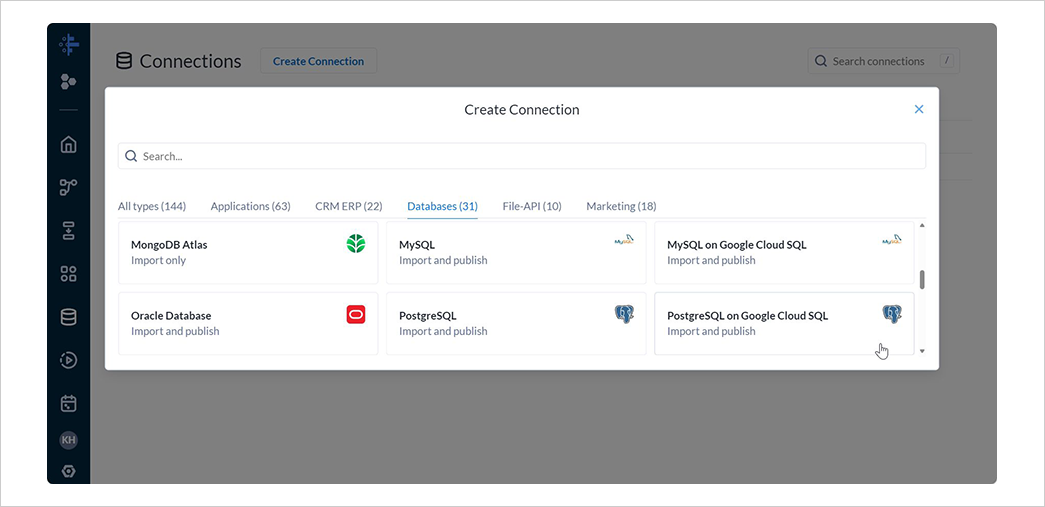The height and width of the screenshot is (507, 1045).
Task: Click the Create Connection button
Action: [x=319, y=61]
